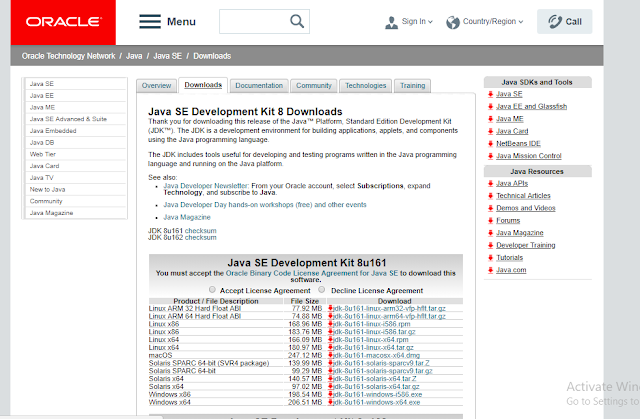Select Web Tier in left sidebar
640x419 pixels.
[76, 154]
